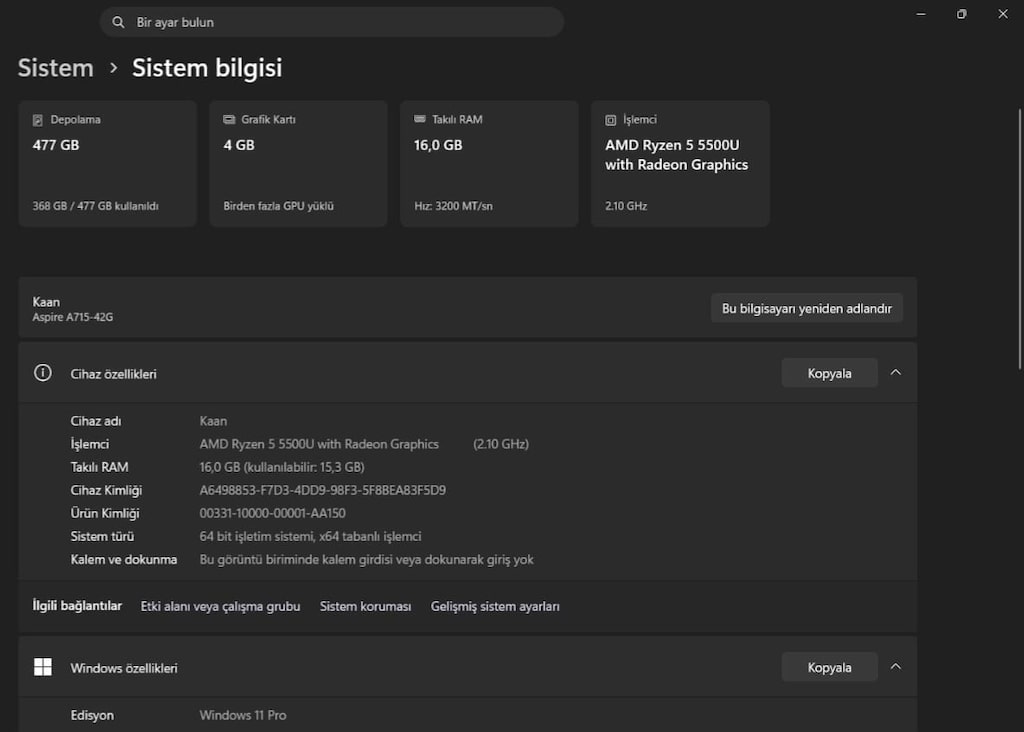The image size is (1024, 732).
Task: Click the vertical scrollbar thumb
Action: point(1019,238)
